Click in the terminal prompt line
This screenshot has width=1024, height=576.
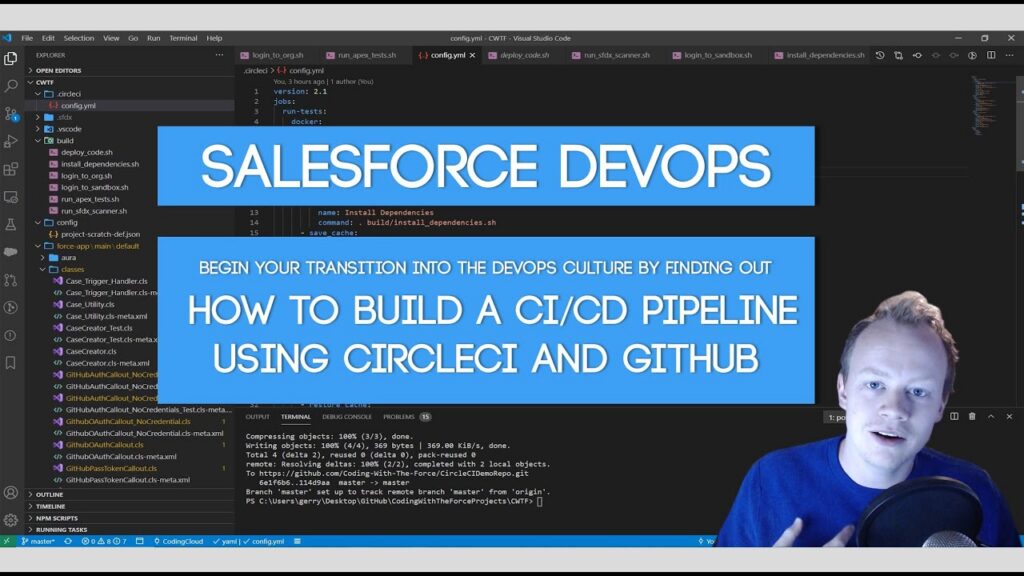point(394,502)
